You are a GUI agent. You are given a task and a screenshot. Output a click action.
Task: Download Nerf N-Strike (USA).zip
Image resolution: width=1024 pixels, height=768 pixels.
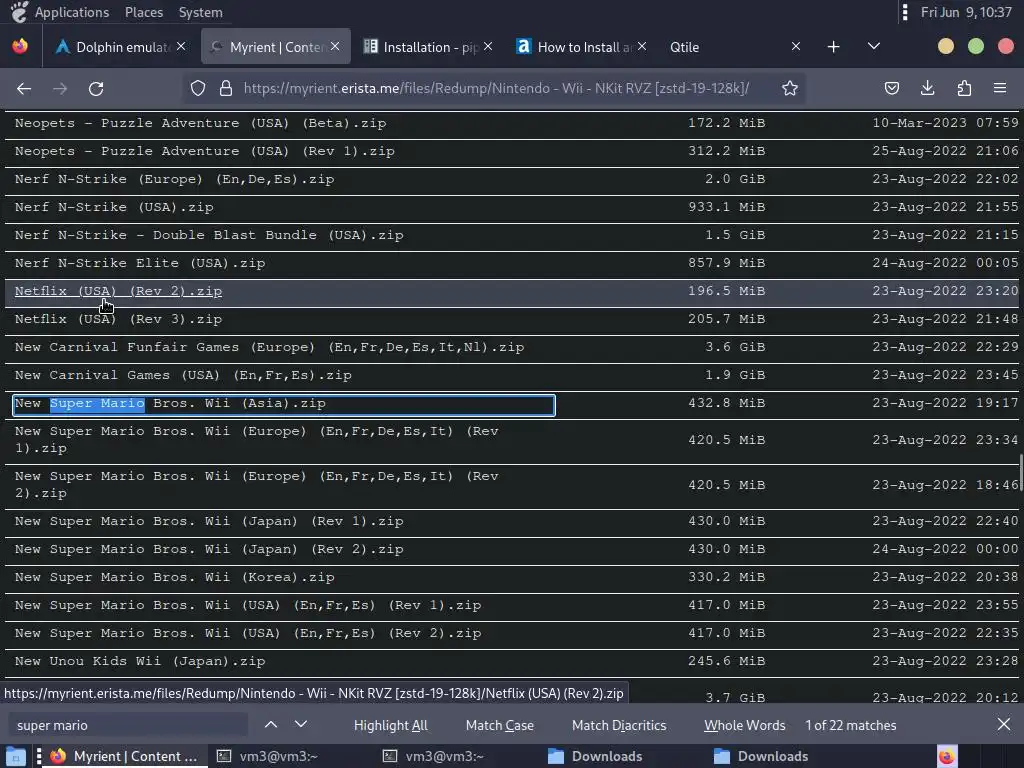click(114, 208)
